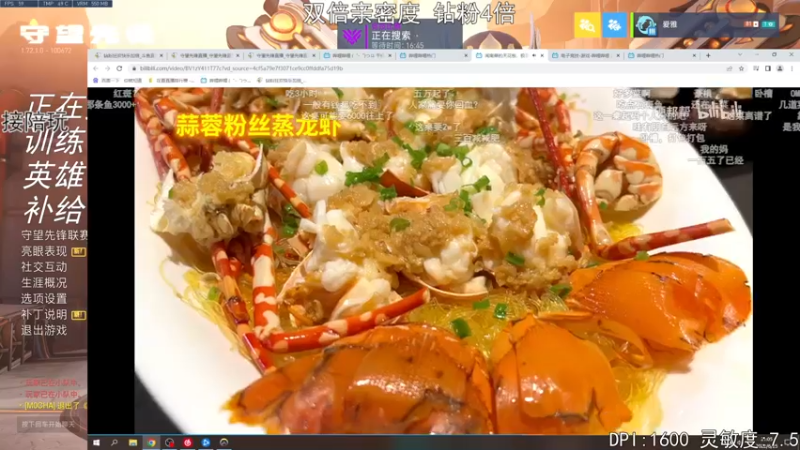Viewport: 800px width, 450px height.
Task: Click the 正在搜索 queue status box
Action: pos(399,36)
